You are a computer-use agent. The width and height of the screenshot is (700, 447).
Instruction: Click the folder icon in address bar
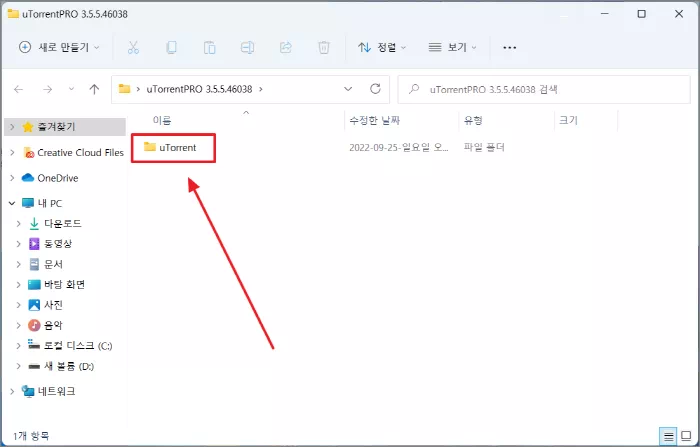pyautogui.click(x=124, y=89)
